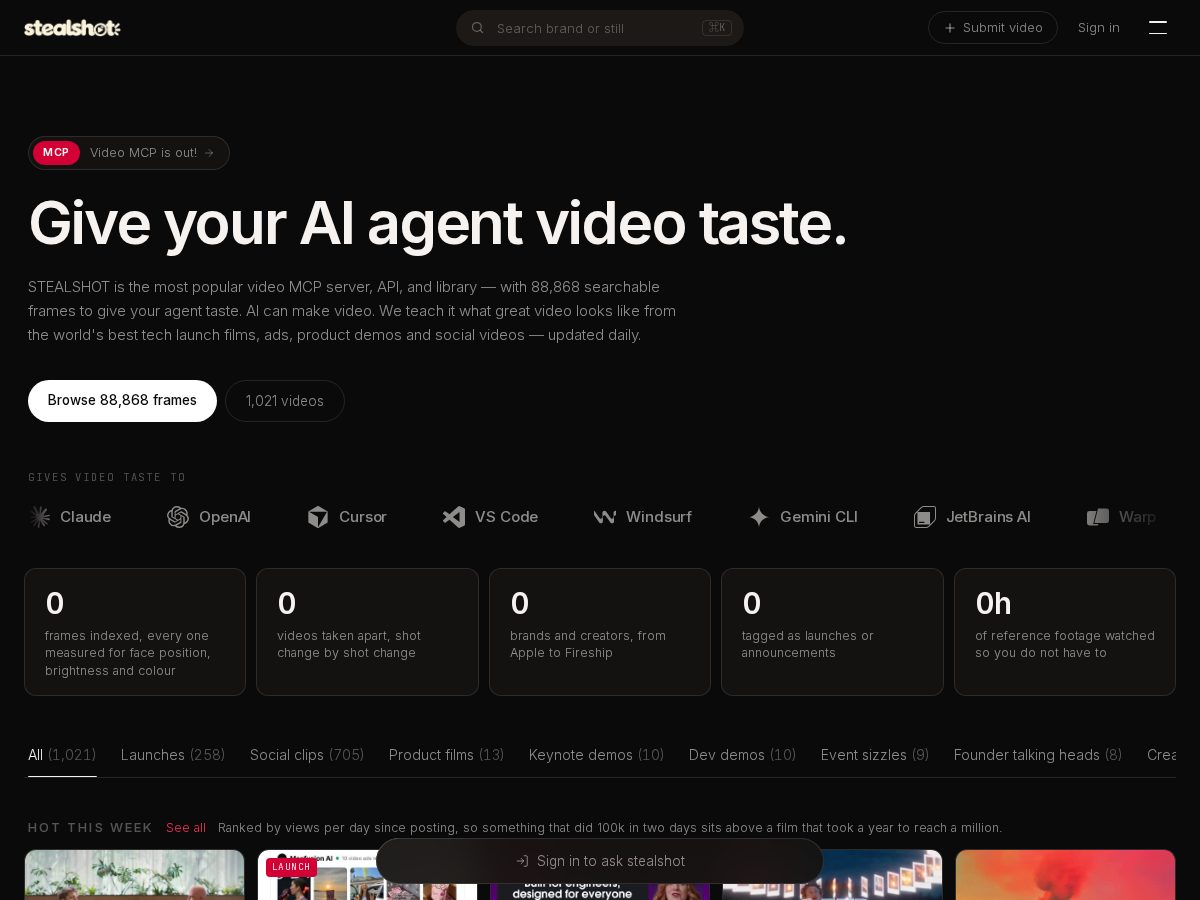Click the tagged as launches stat card
The height and width of the screenshot is (900, 1200).
(832, 632)
